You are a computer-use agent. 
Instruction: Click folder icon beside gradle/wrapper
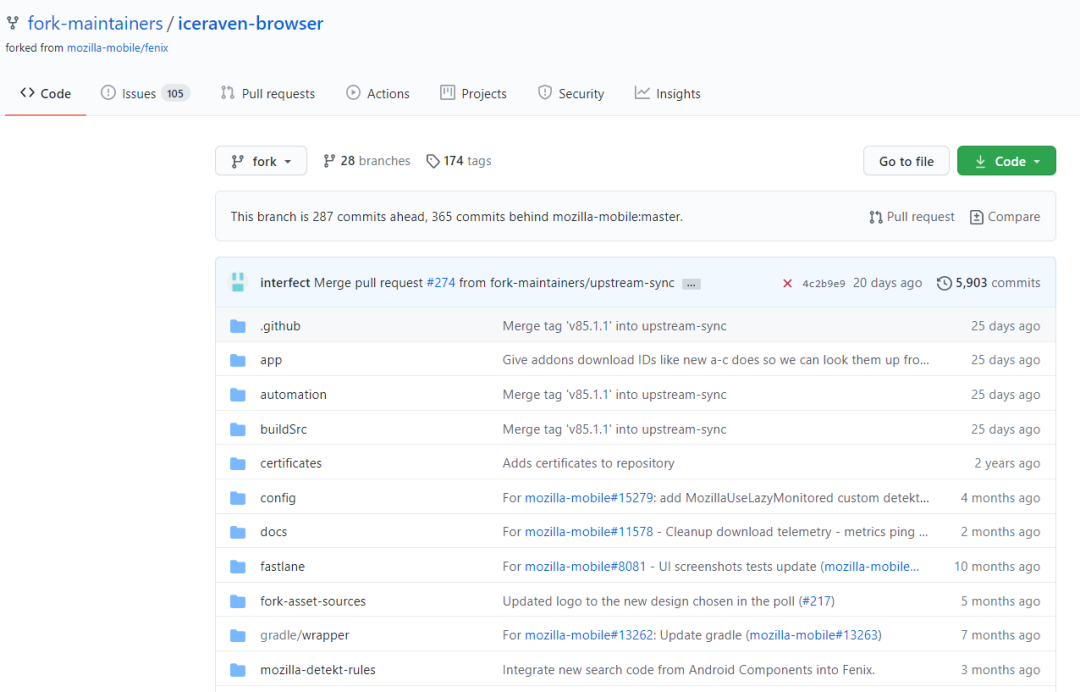pos(238,636)
